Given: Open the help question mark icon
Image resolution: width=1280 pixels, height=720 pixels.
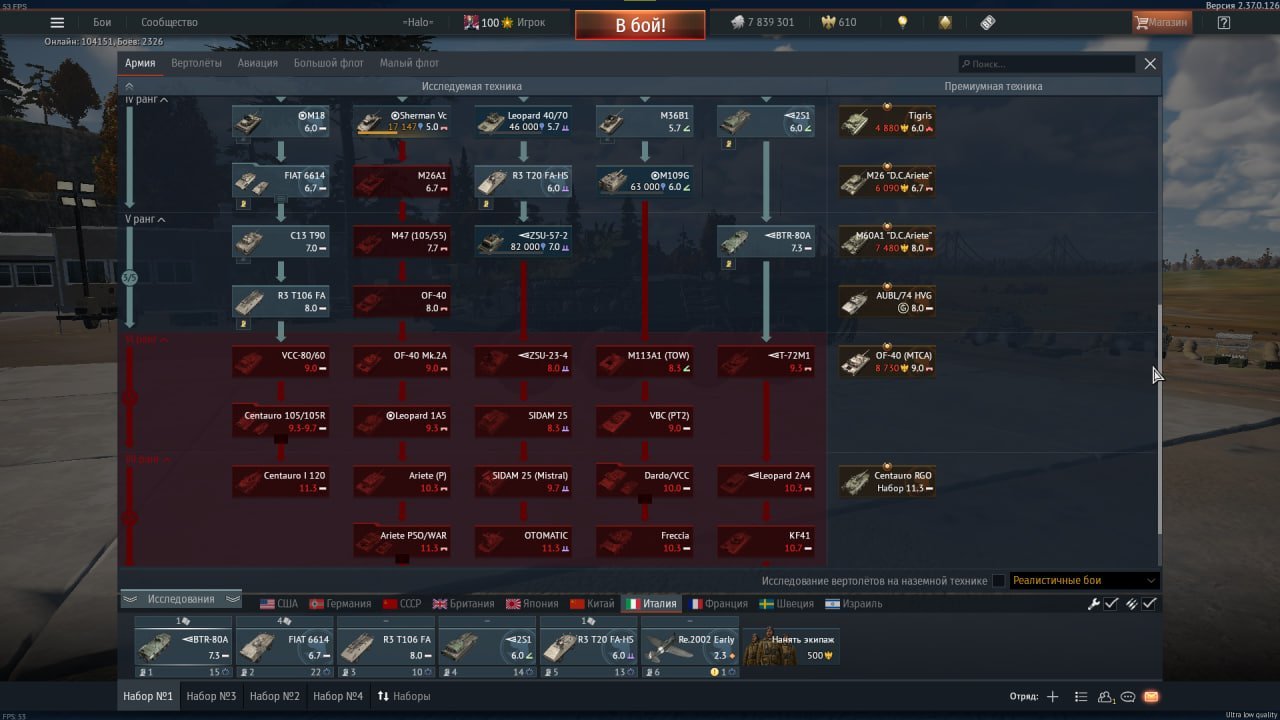Looking at the screenshot, I should pos(1223,22).
